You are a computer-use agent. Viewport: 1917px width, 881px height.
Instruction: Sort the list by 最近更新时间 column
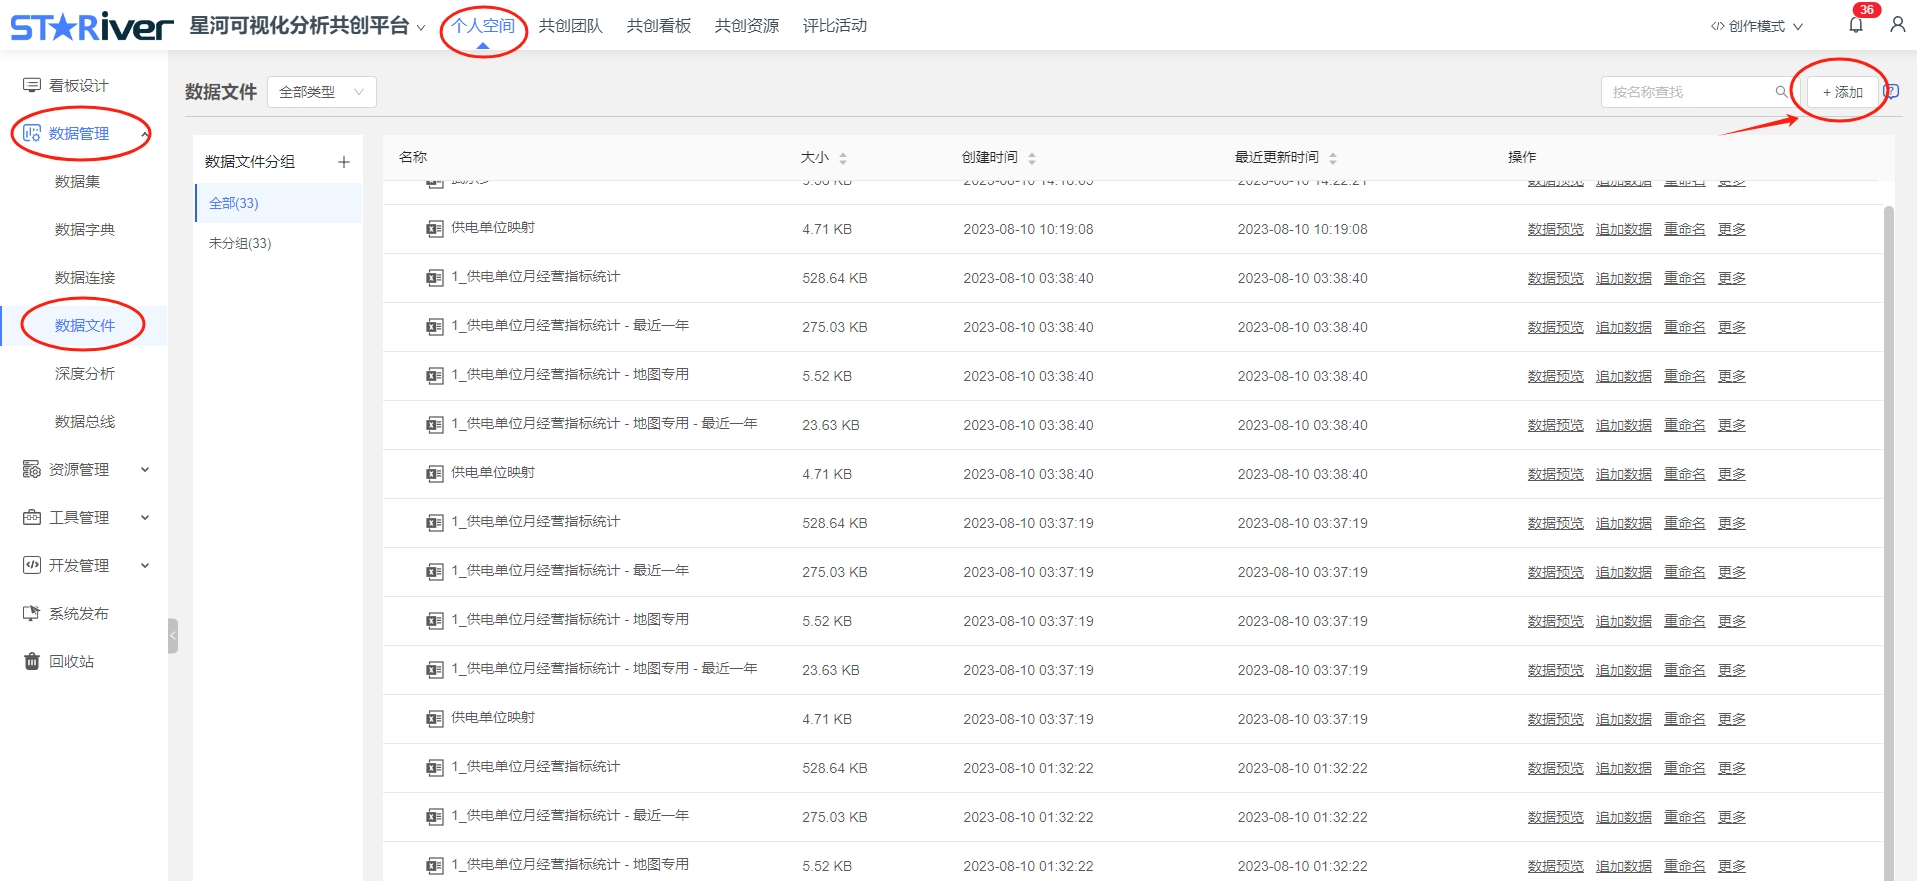tap(1333, 158)
